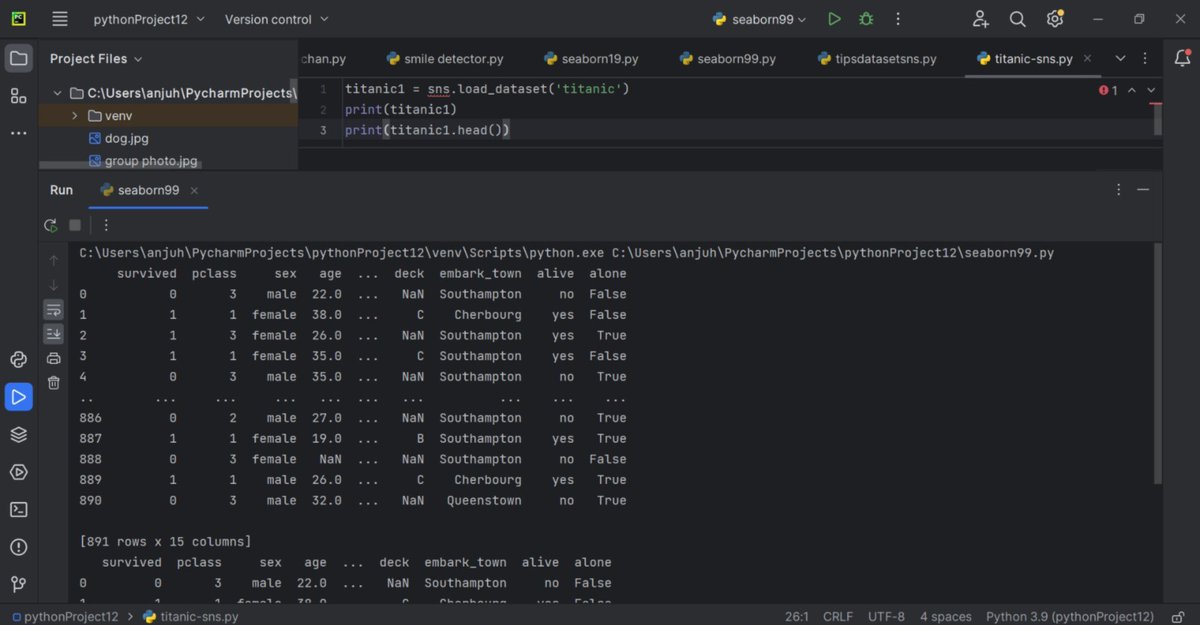The height and width of the screenshot is (625, 1200).
Task: Place cursor on print(titanic1.head()) line
Action: [428, 130]
